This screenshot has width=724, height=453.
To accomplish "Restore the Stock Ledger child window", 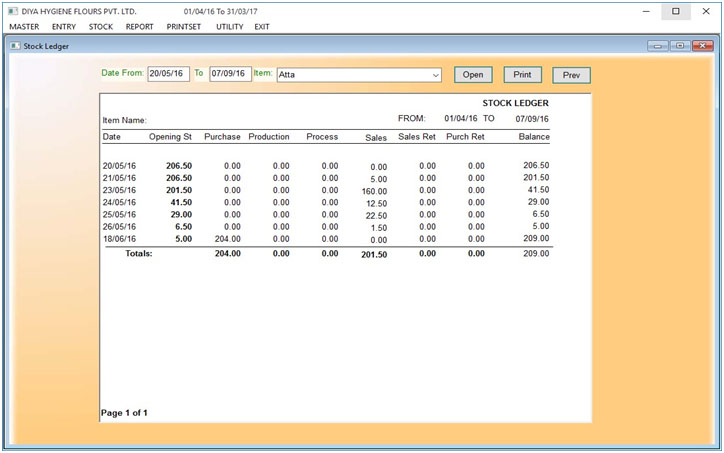I will point(679,46).
